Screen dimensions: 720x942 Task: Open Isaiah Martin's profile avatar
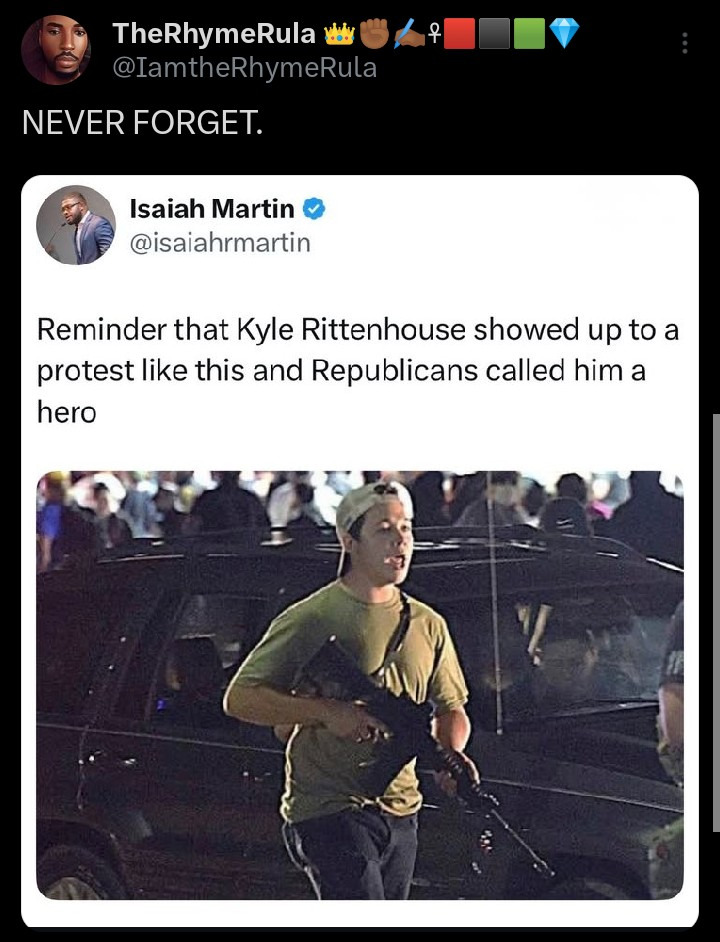[x=76, y=225]
